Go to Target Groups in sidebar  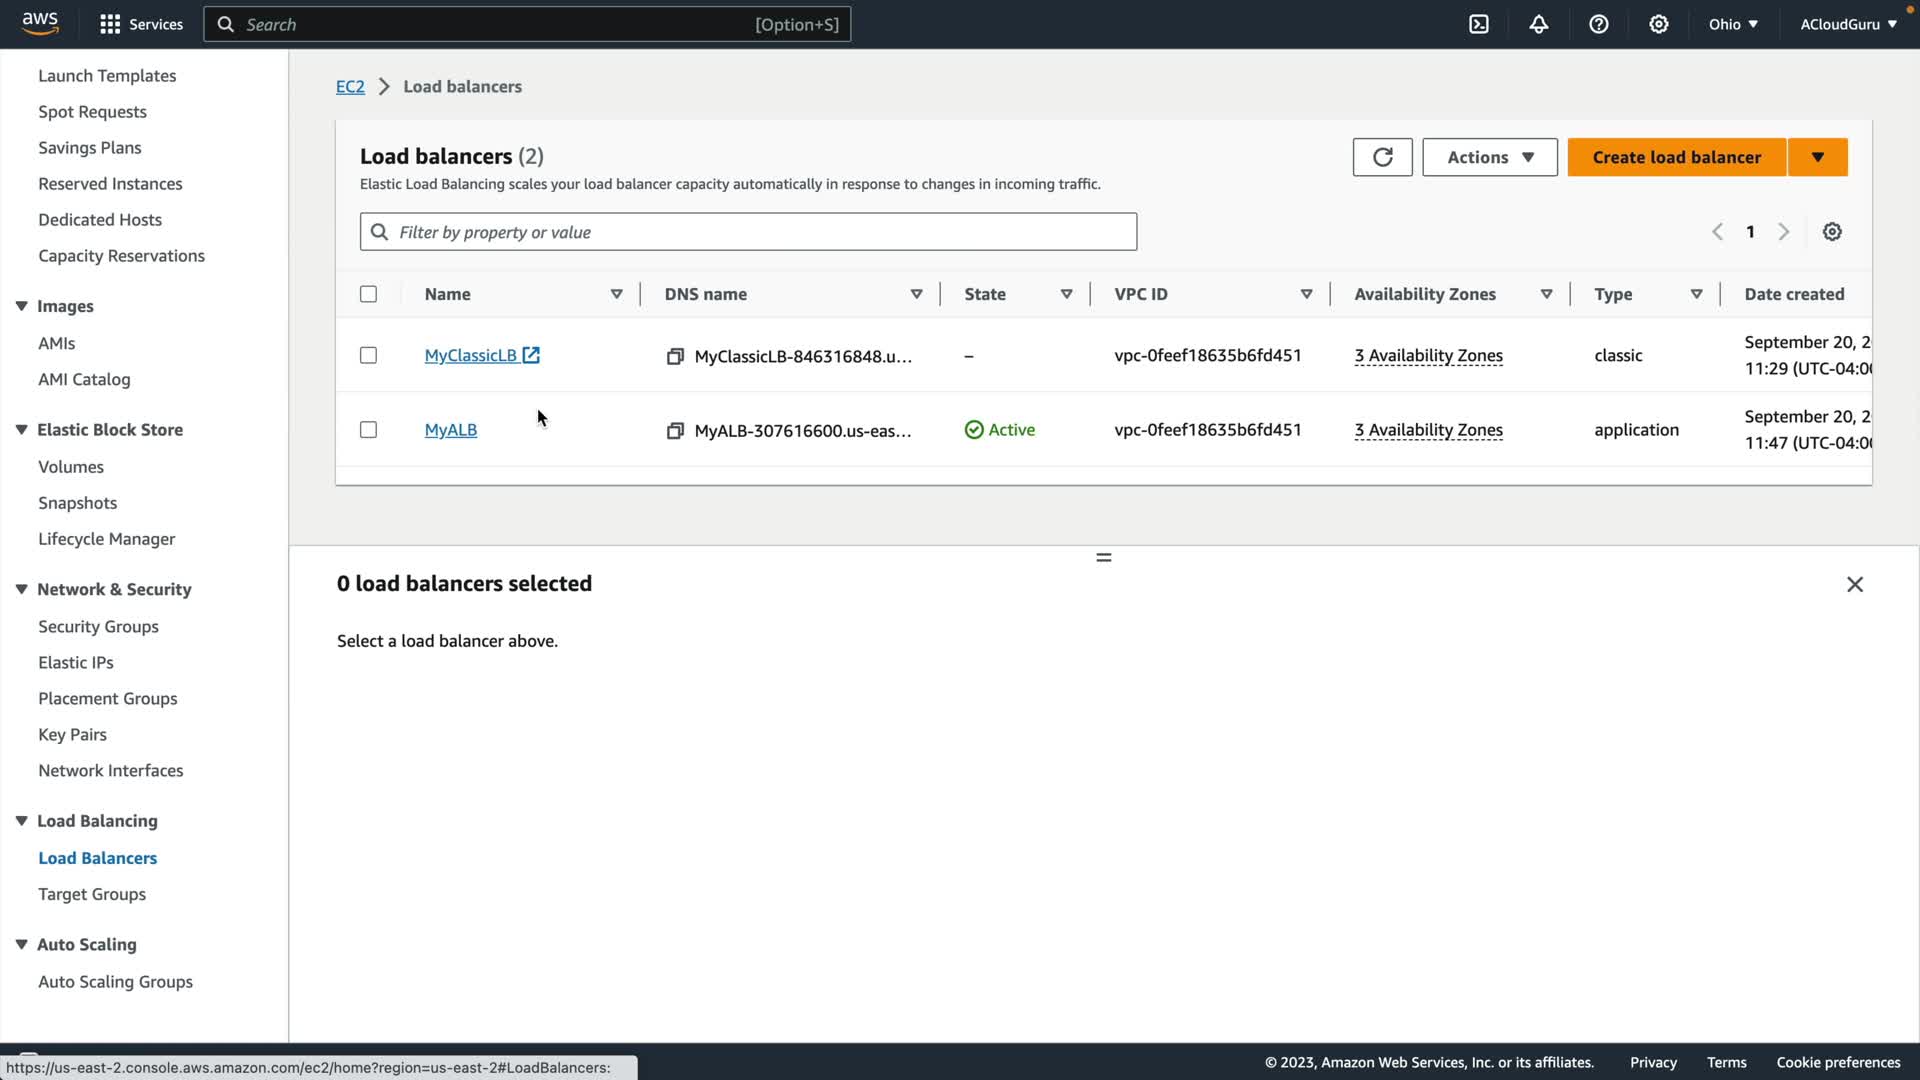point(92,894)
